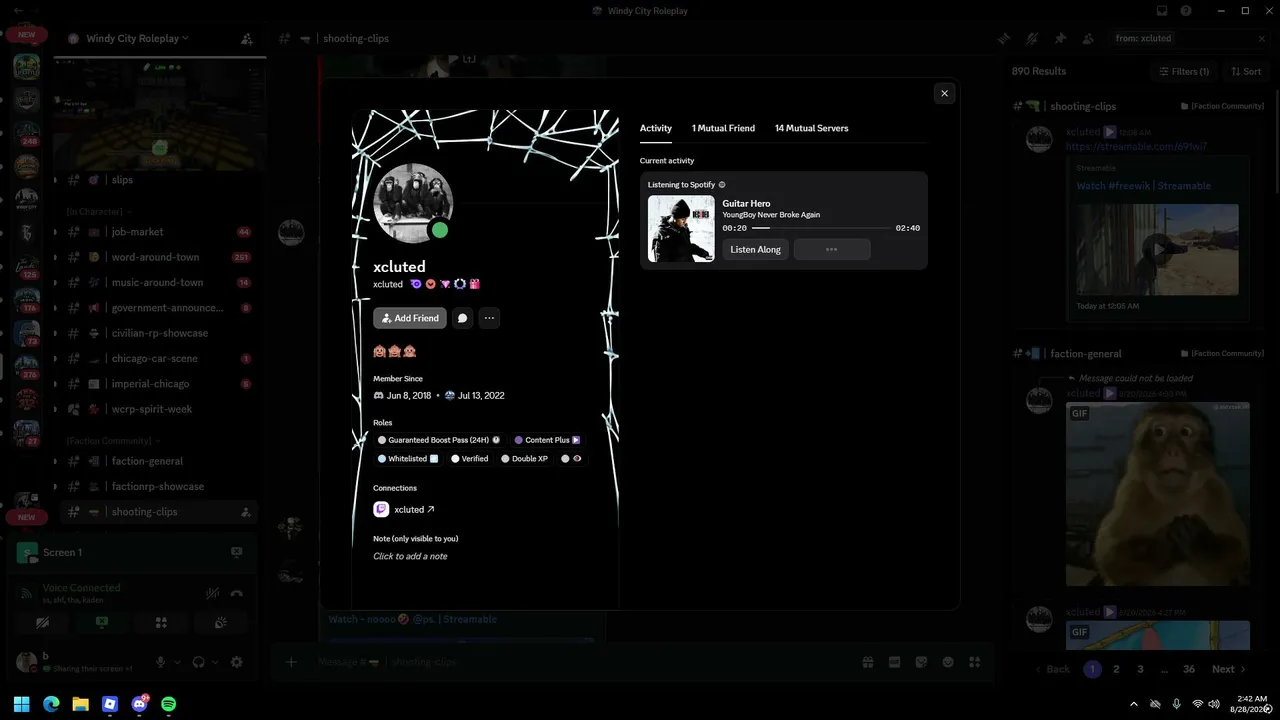
Task: Open the 14 Mutual Servers tab
Action: click(x=811, y=128)
